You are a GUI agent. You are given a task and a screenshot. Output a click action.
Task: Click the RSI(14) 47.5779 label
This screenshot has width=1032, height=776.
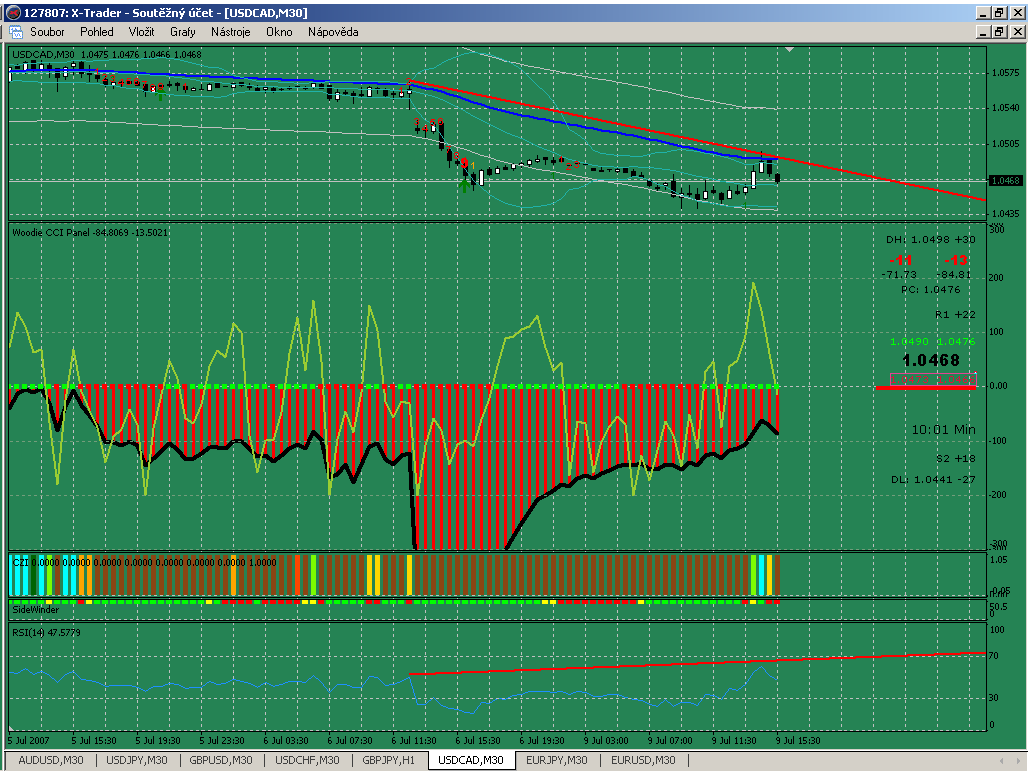[46, 633]
